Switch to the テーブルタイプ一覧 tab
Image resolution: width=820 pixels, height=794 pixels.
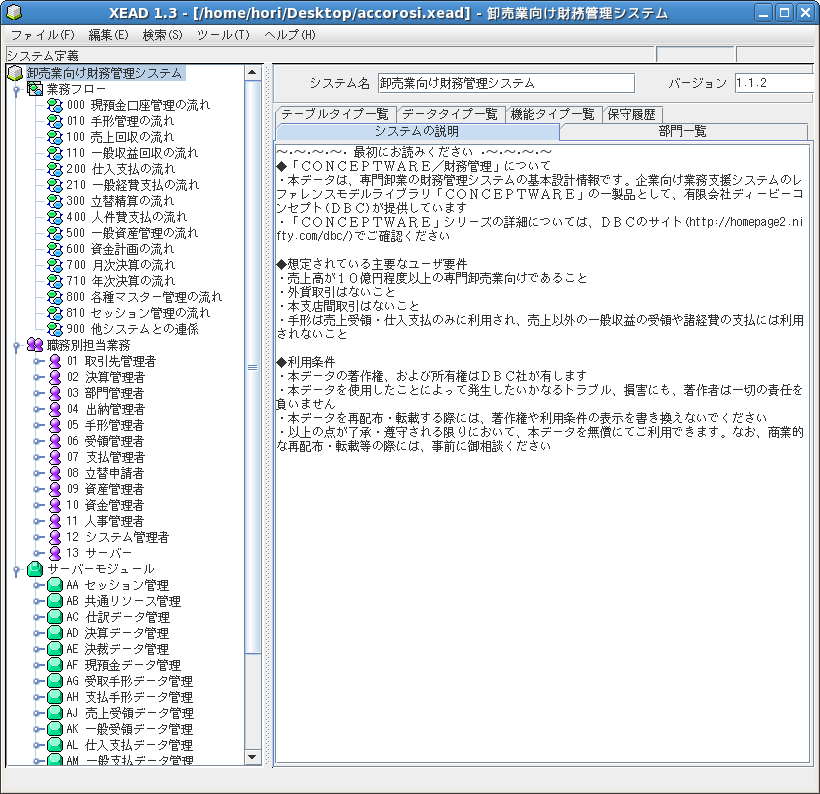(335, 114)
